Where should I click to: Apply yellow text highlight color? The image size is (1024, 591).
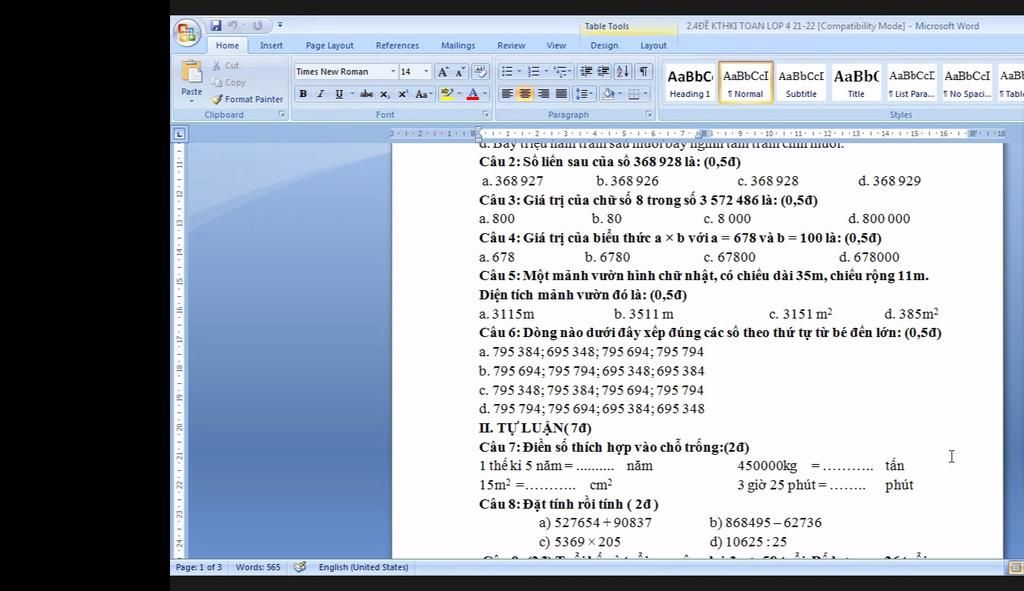(447, 94)
